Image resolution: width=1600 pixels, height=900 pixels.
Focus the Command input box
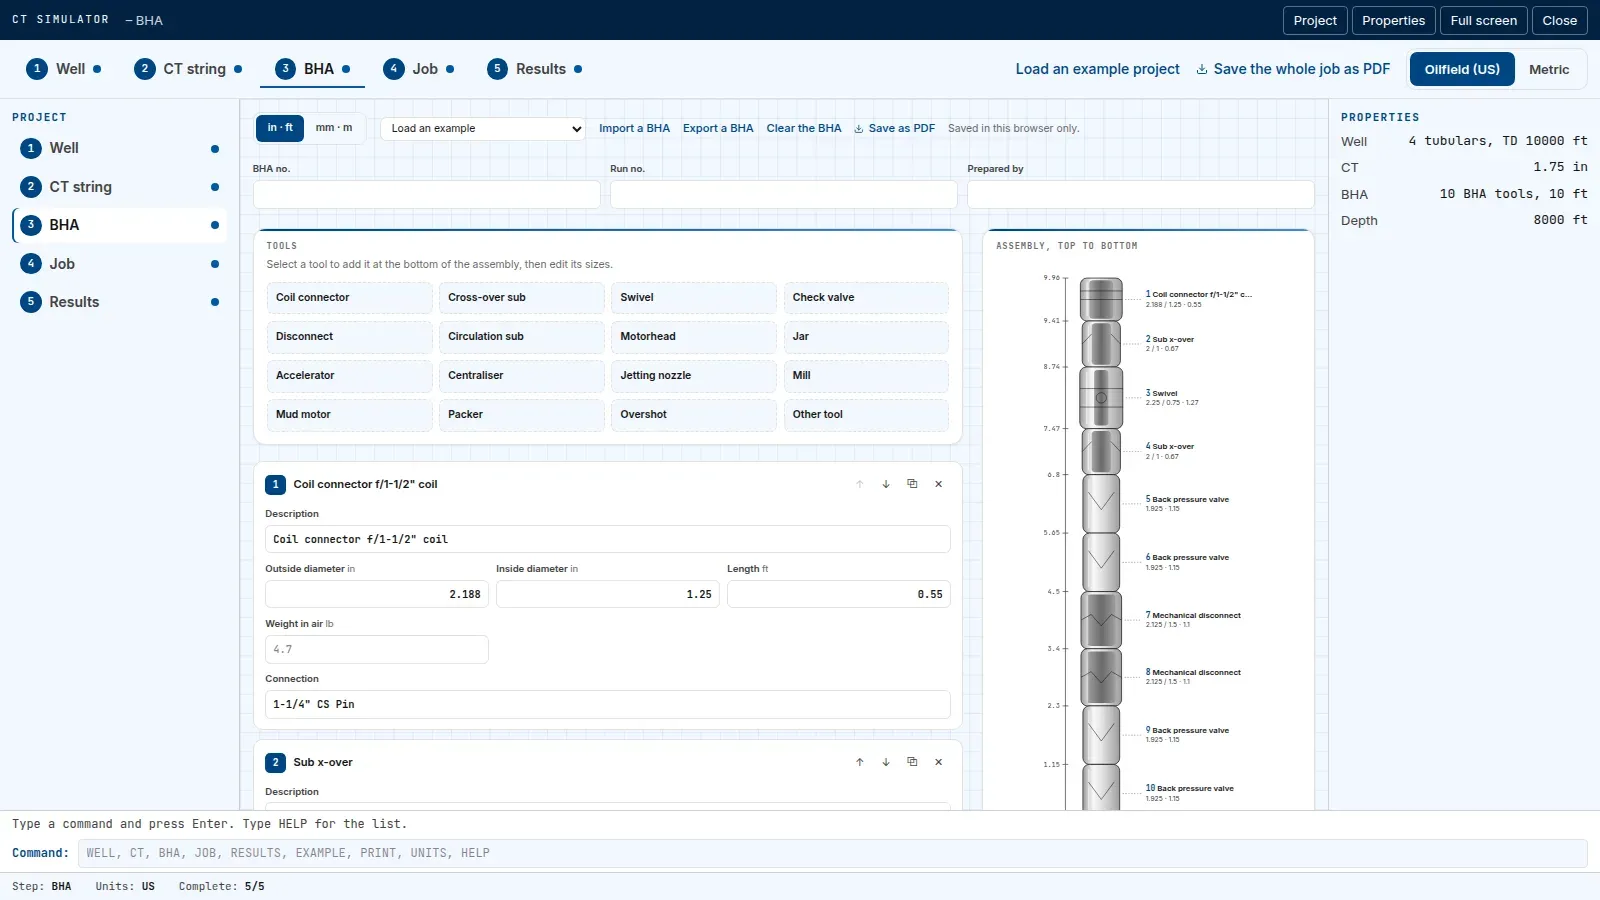(x=832, y=853)
